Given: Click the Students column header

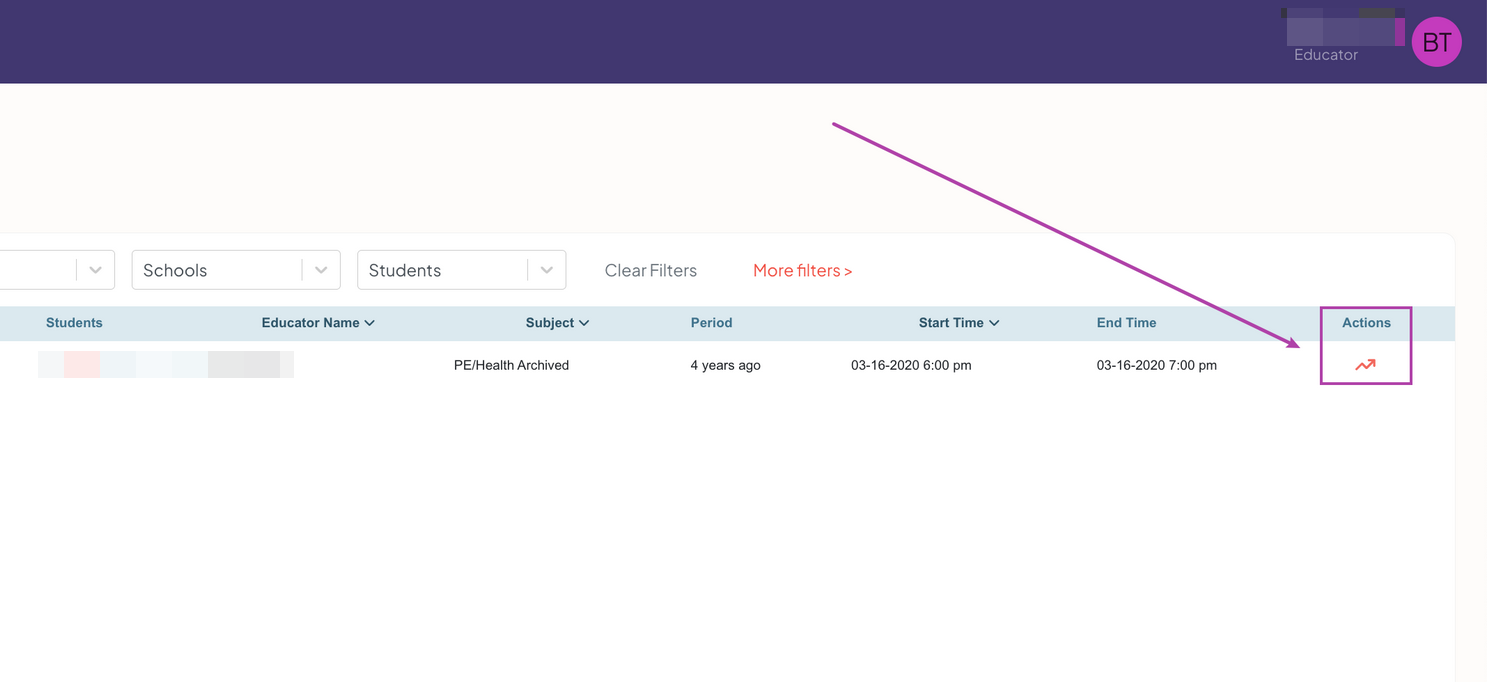Looking at the screenshot, I should (74, 323).
